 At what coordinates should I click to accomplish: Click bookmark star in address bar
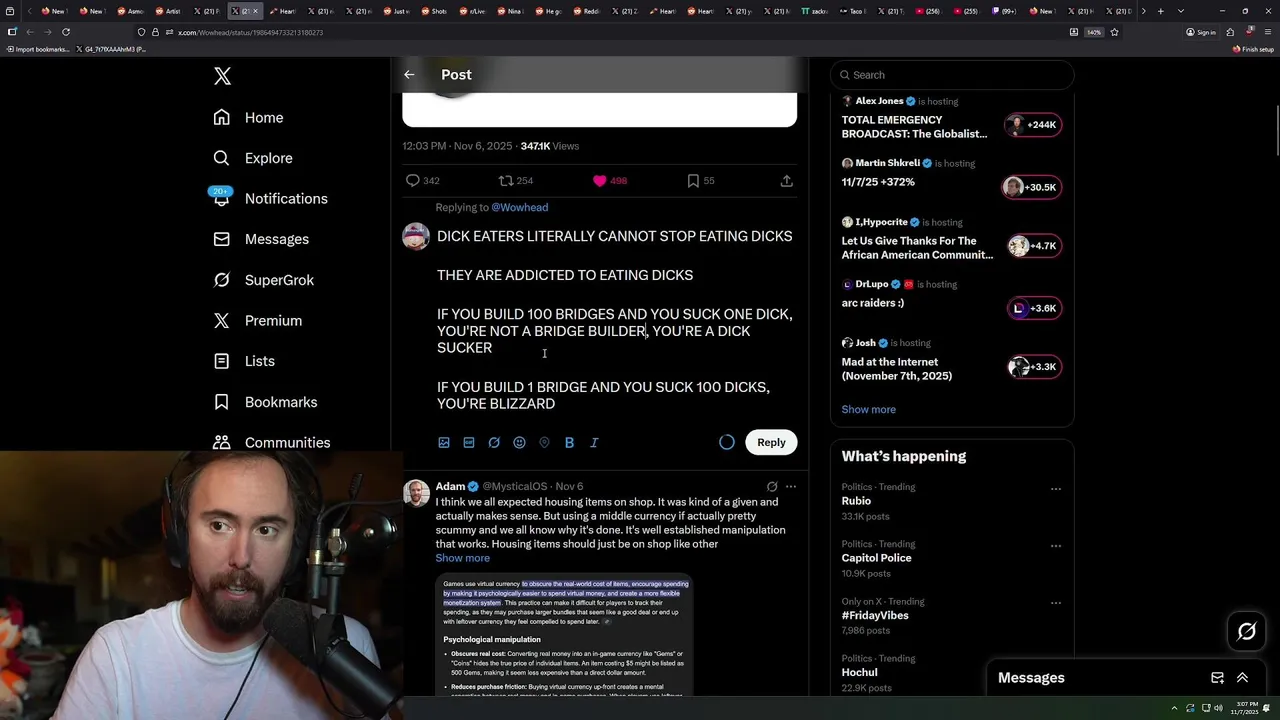[1114, 32]
